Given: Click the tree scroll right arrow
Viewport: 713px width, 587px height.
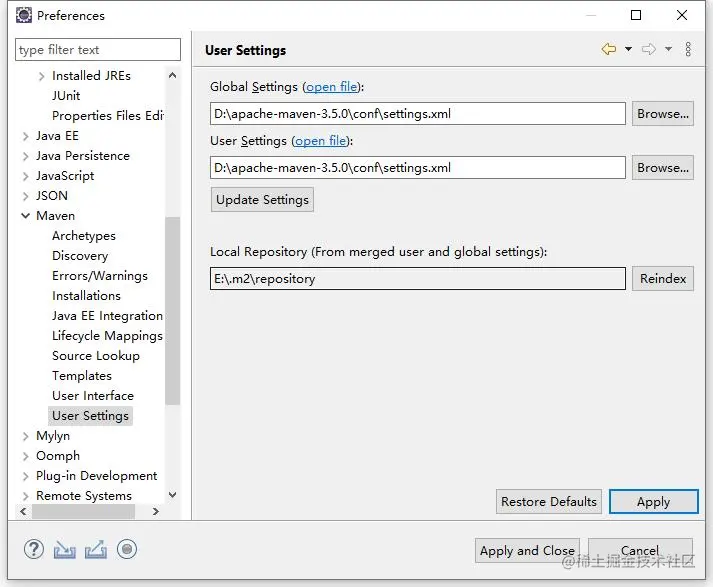Looking at the screenshot, I should tap(156, 512).
